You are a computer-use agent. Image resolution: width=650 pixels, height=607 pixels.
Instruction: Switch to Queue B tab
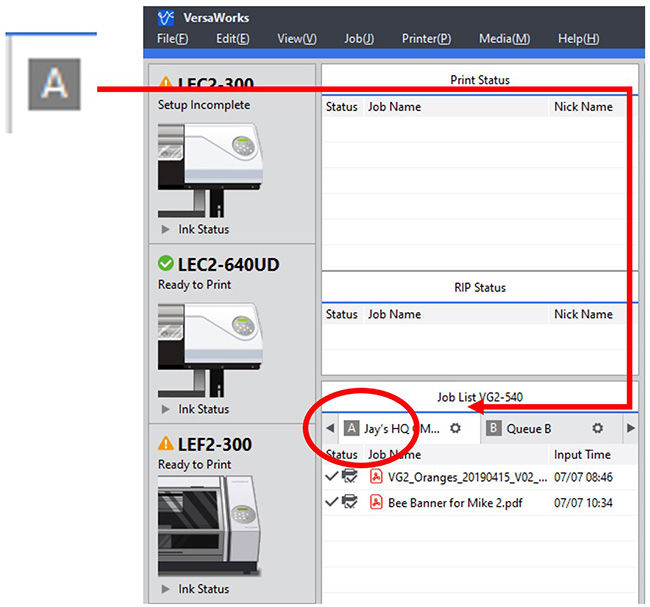pyautogui.click(x=551, y=428)
